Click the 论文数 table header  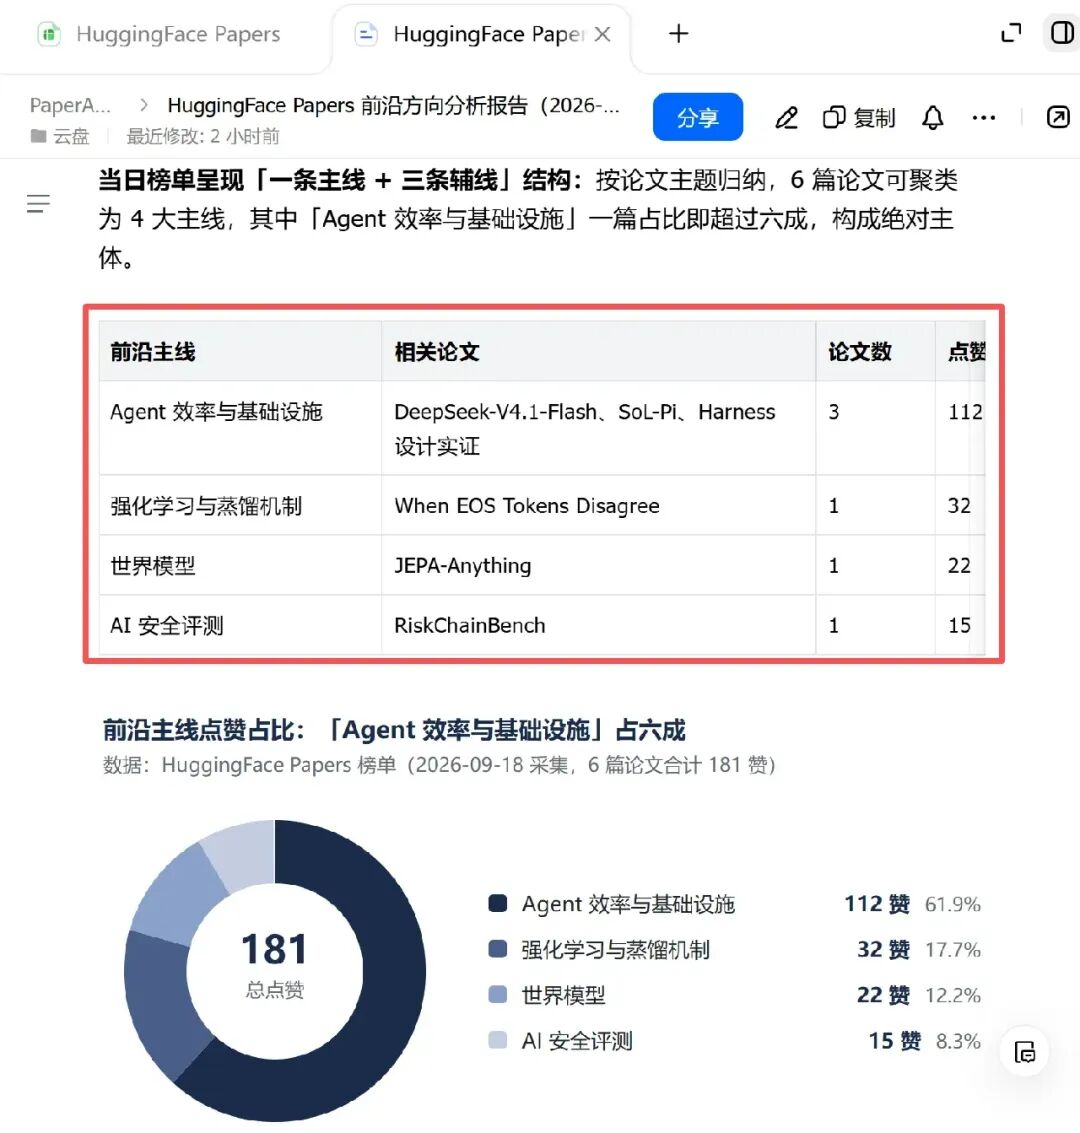click(x=876, y=352)
